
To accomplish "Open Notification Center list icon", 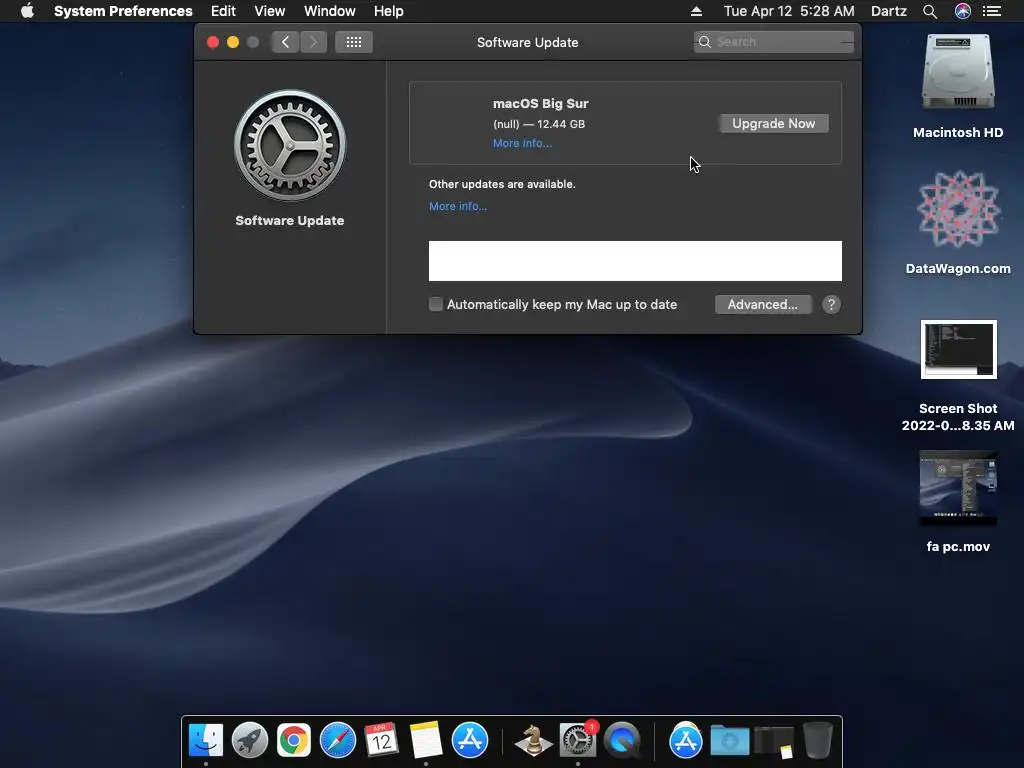I will [992, 11].
